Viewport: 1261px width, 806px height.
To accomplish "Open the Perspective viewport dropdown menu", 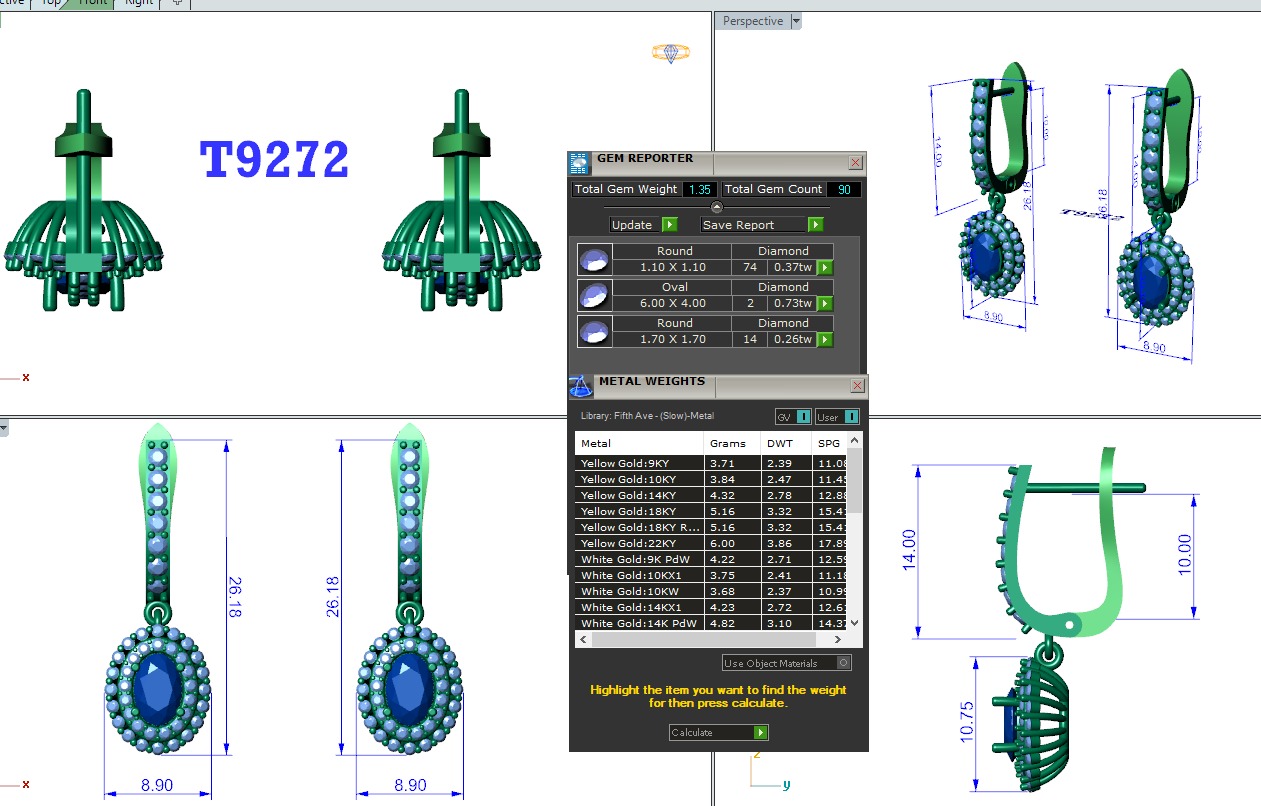I will (796, 21).
